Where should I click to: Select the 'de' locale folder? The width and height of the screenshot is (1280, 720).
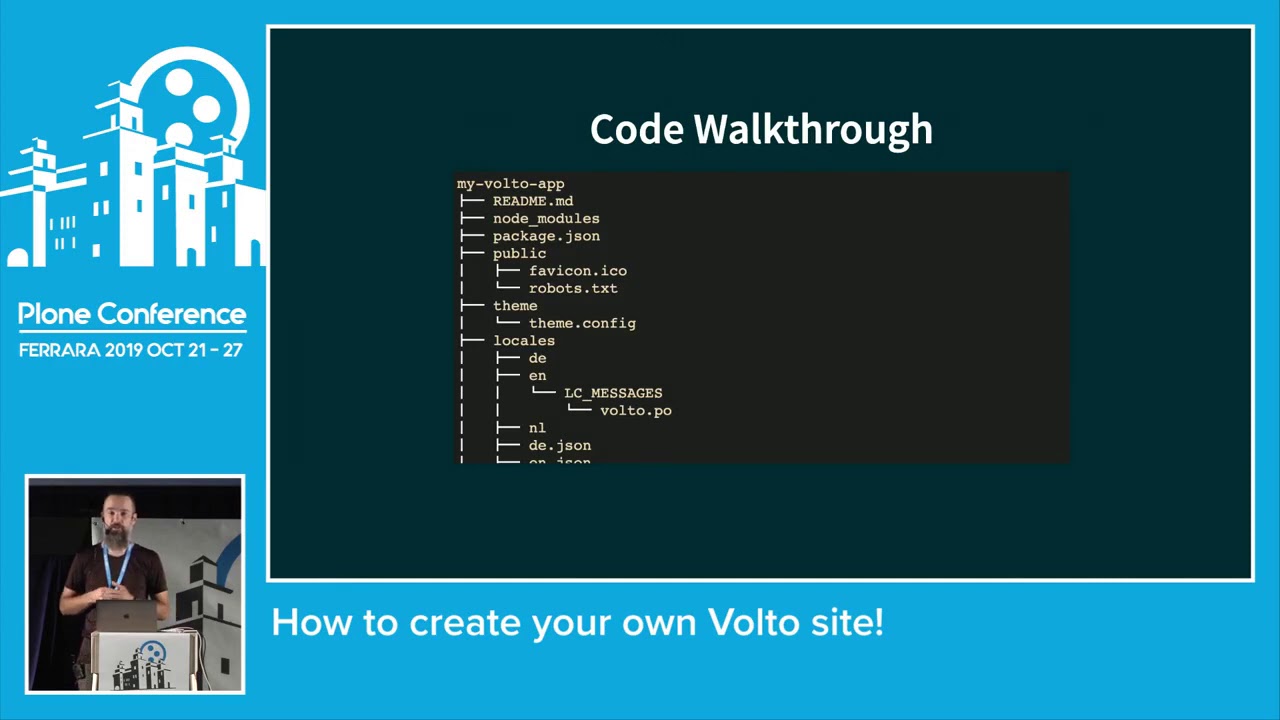tap(537, 358)
